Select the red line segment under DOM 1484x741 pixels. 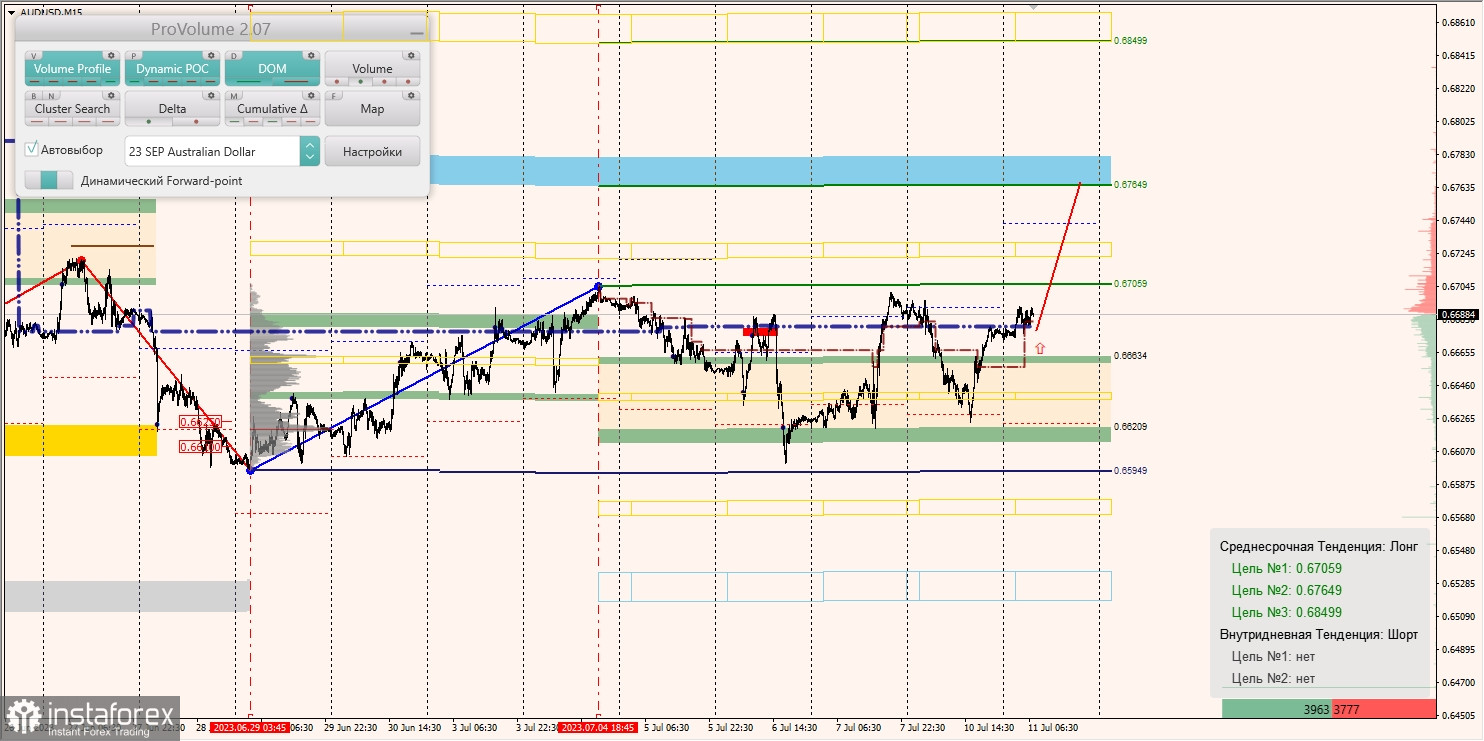(295, 82)
